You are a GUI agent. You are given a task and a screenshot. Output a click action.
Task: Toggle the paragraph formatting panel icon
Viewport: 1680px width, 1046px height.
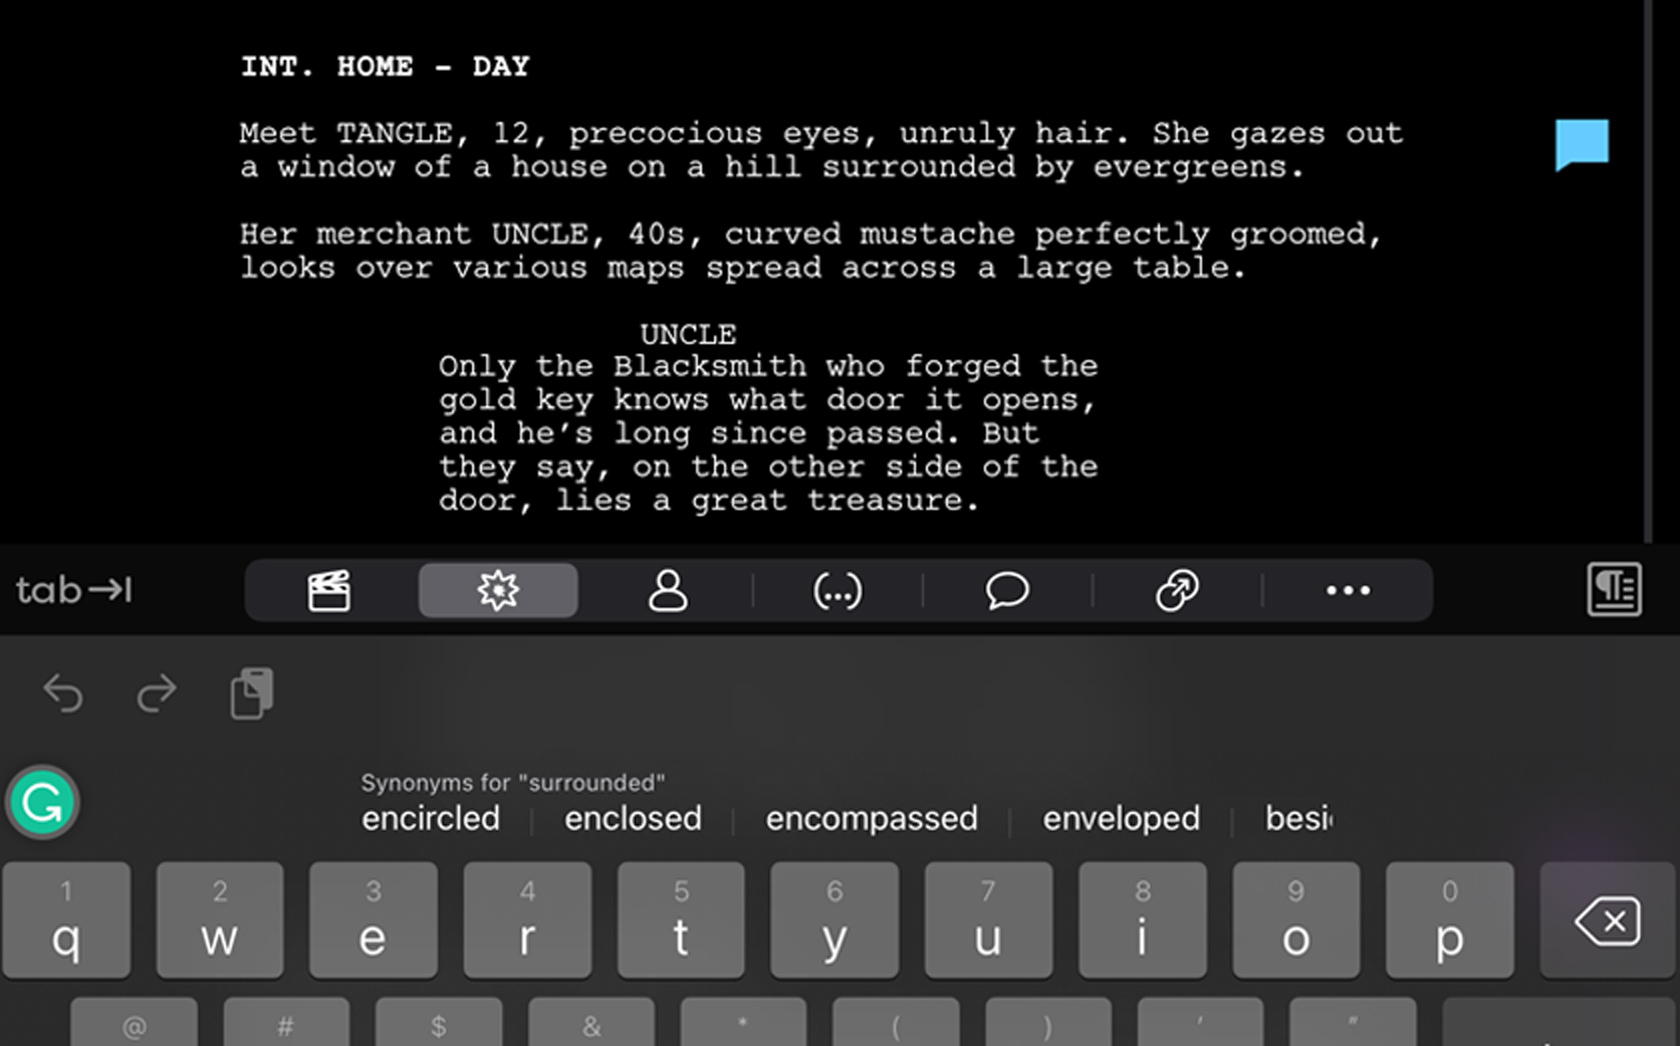coord(1614,590)
